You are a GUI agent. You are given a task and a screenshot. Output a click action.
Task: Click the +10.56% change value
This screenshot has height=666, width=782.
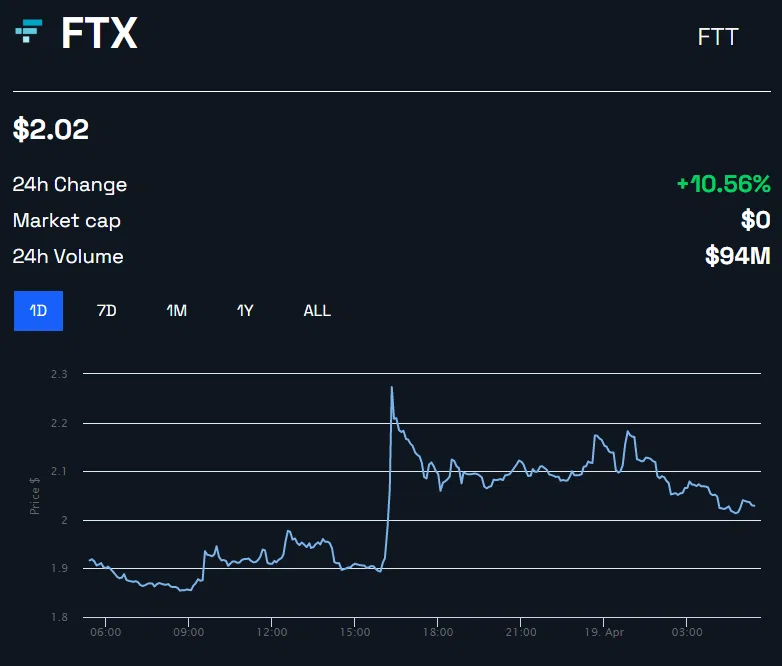[724, 184]
